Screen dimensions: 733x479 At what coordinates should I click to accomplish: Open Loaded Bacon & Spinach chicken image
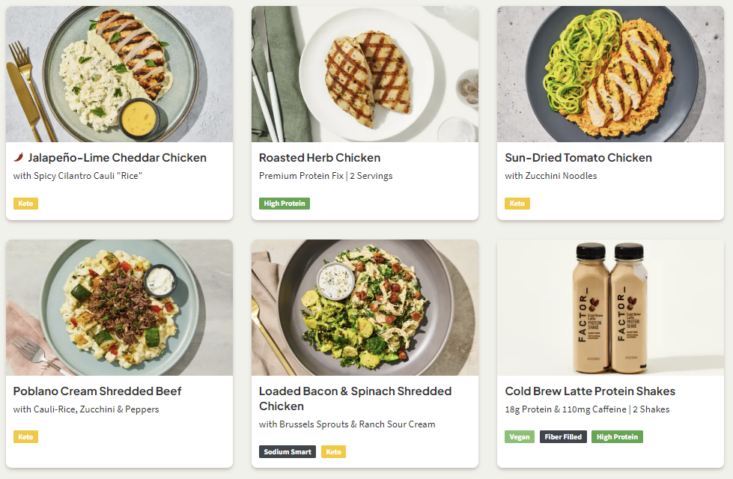(365, 307)
